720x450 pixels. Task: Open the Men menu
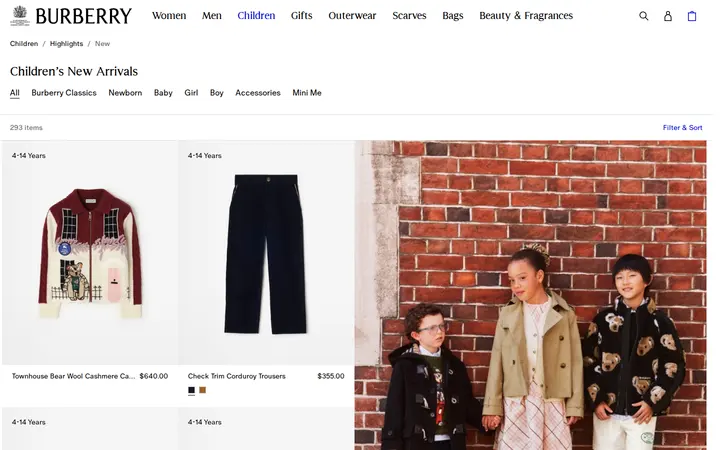coord(212,16)
